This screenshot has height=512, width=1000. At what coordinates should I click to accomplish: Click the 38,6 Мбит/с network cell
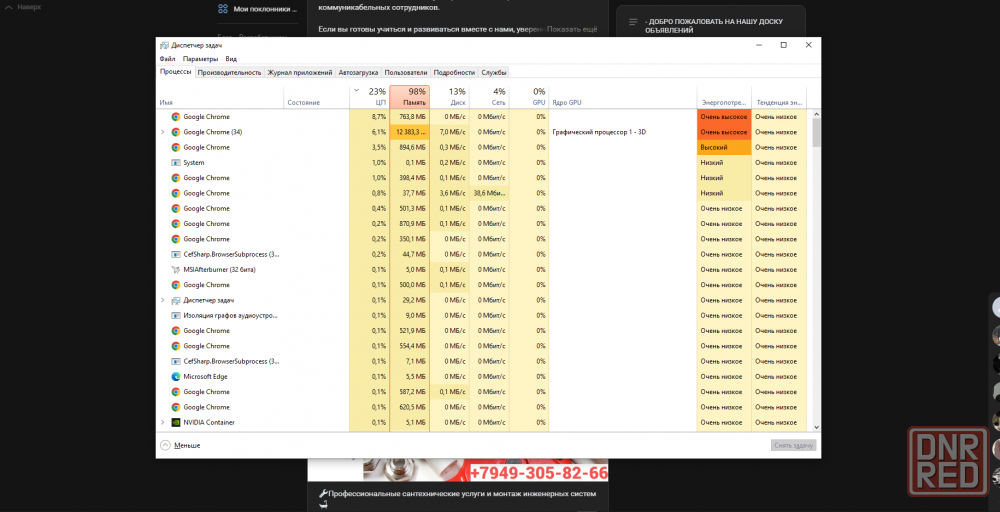pyautogui.click(x=489, y=193)
